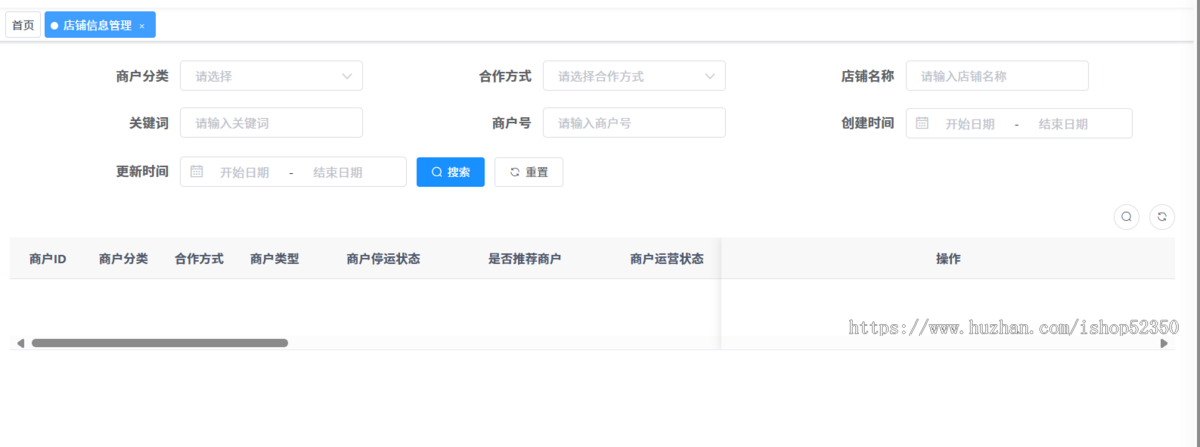Click the 重置 reset button
Image resolution: width=1200 pixels, height=447 pixels.
(x=529, y=172)
